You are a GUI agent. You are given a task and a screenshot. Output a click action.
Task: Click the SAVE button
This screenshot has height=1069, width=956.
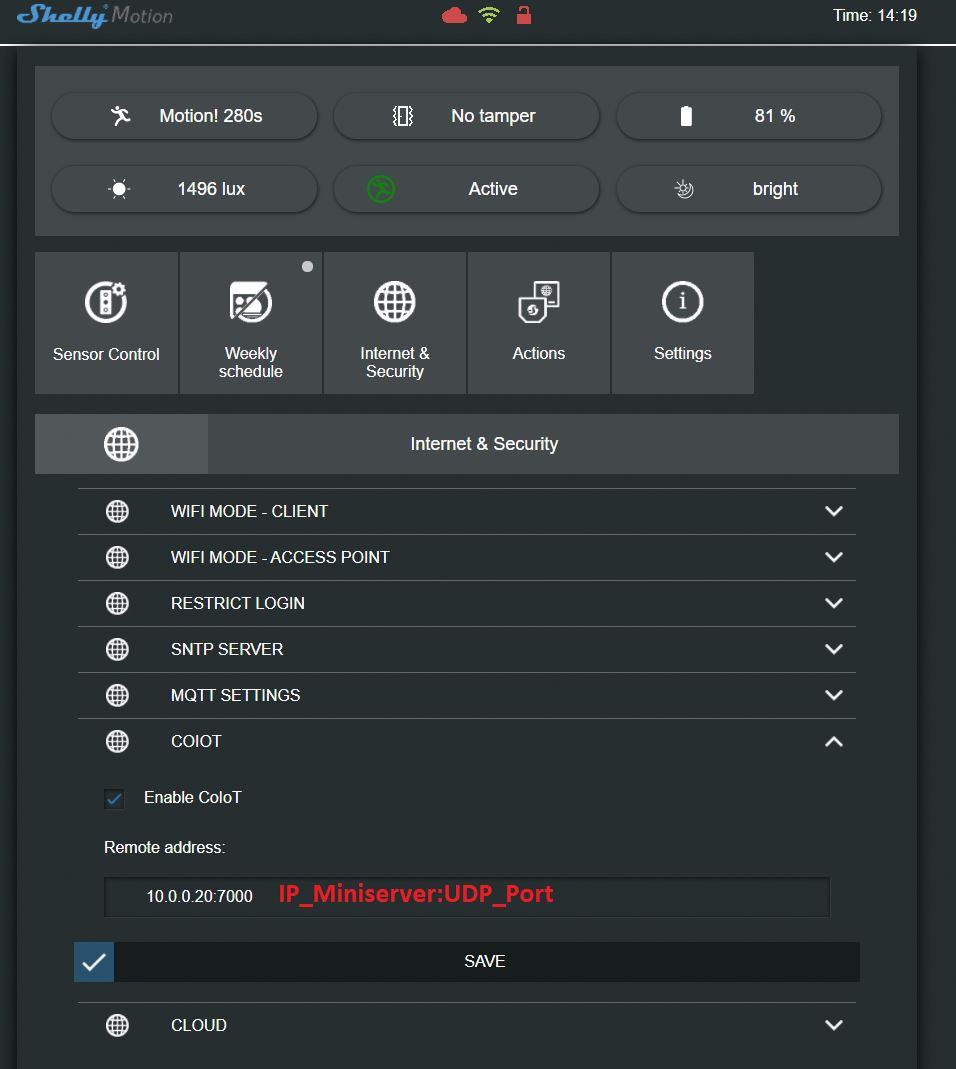(467, 962)
